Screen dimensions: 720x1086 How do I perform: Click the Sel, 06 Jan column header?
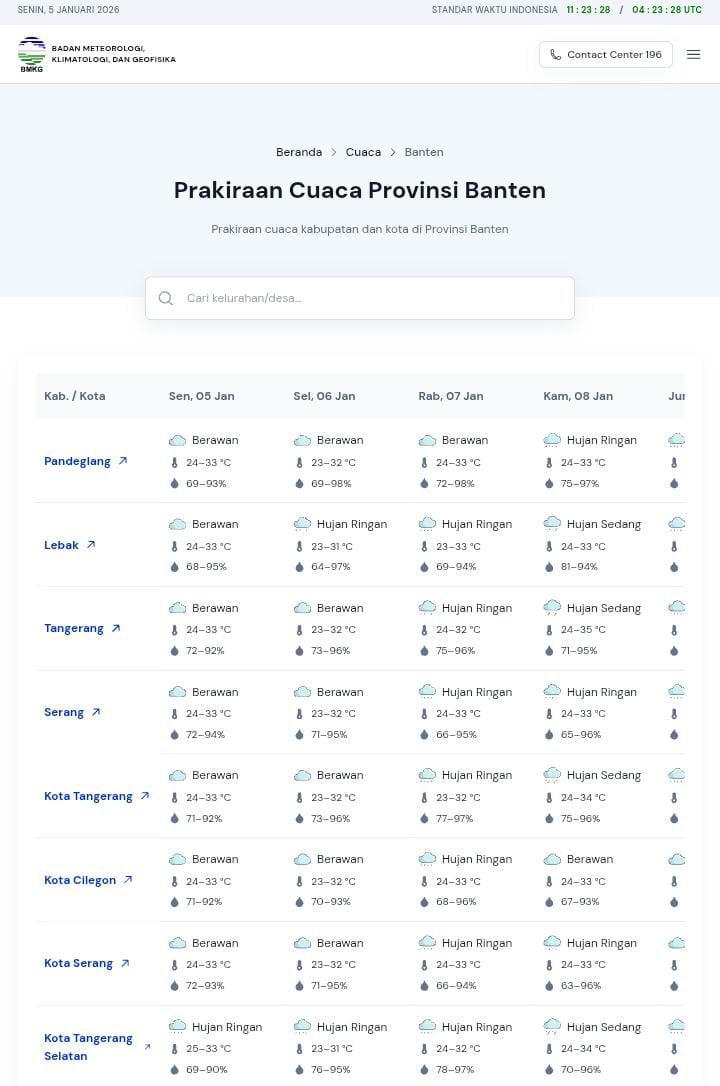[x=324, y=396]
